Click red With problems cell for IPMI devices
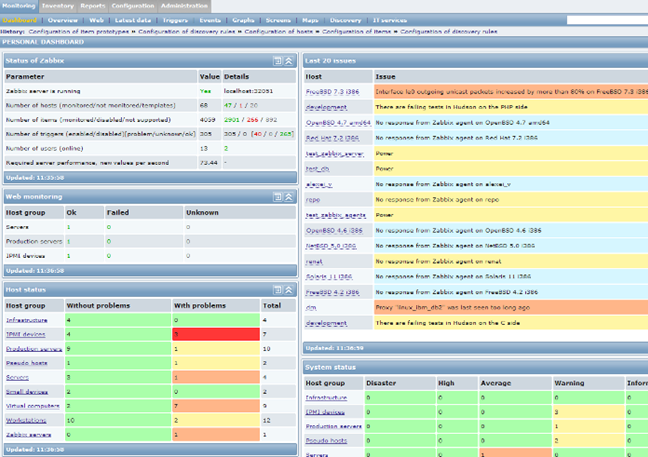The width and height of the screenshot is (648, 457). click(216, 334)
